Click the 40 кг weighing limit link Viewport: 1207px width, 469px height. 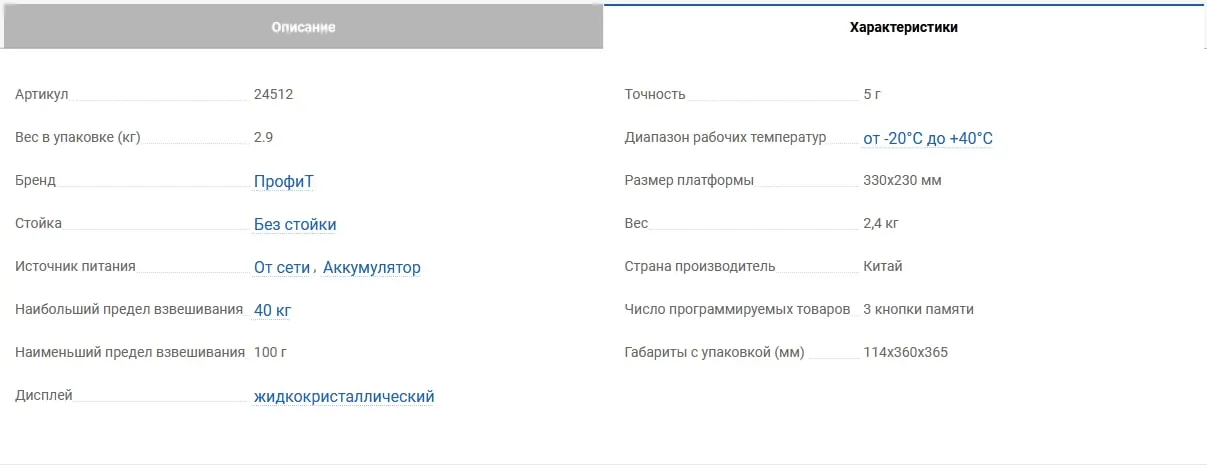tap(272, 310)
